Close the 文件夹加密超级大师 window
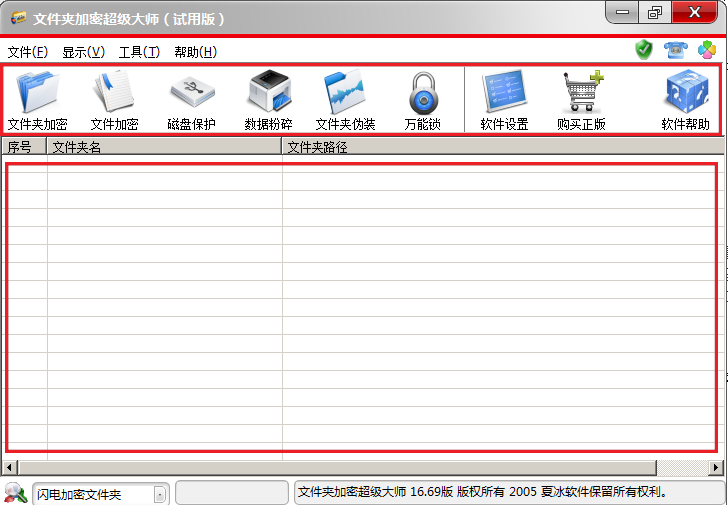The height and width of the screenshot is (505, 728). 695,12
